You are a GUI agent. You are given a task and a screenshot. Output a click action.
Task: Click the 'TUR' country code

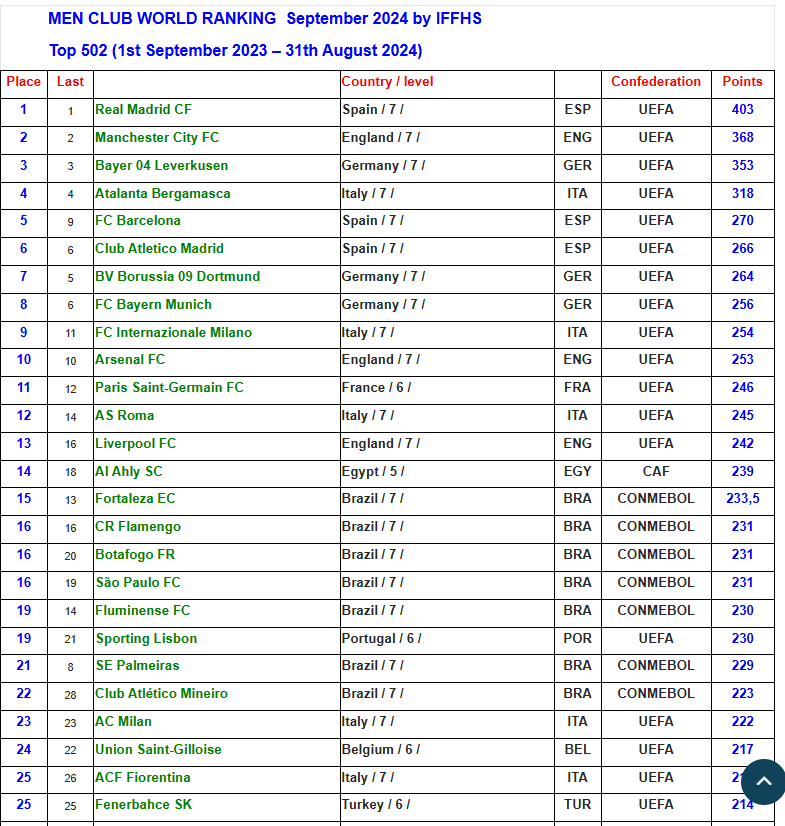pos(577,805)
